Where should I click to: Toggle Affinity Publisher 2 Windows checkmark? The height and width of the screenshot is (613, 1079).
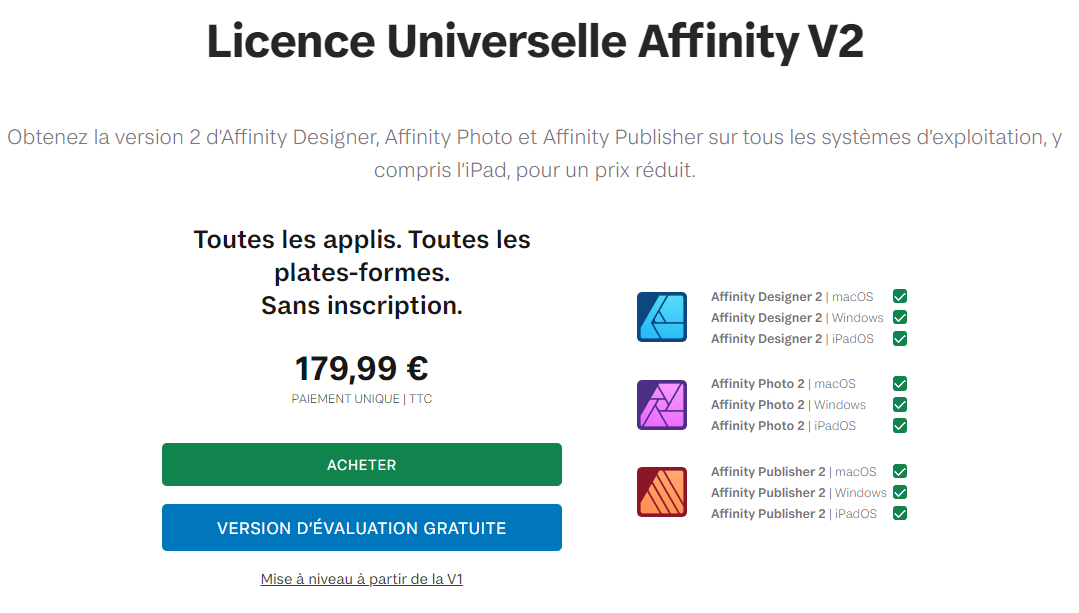899,492
